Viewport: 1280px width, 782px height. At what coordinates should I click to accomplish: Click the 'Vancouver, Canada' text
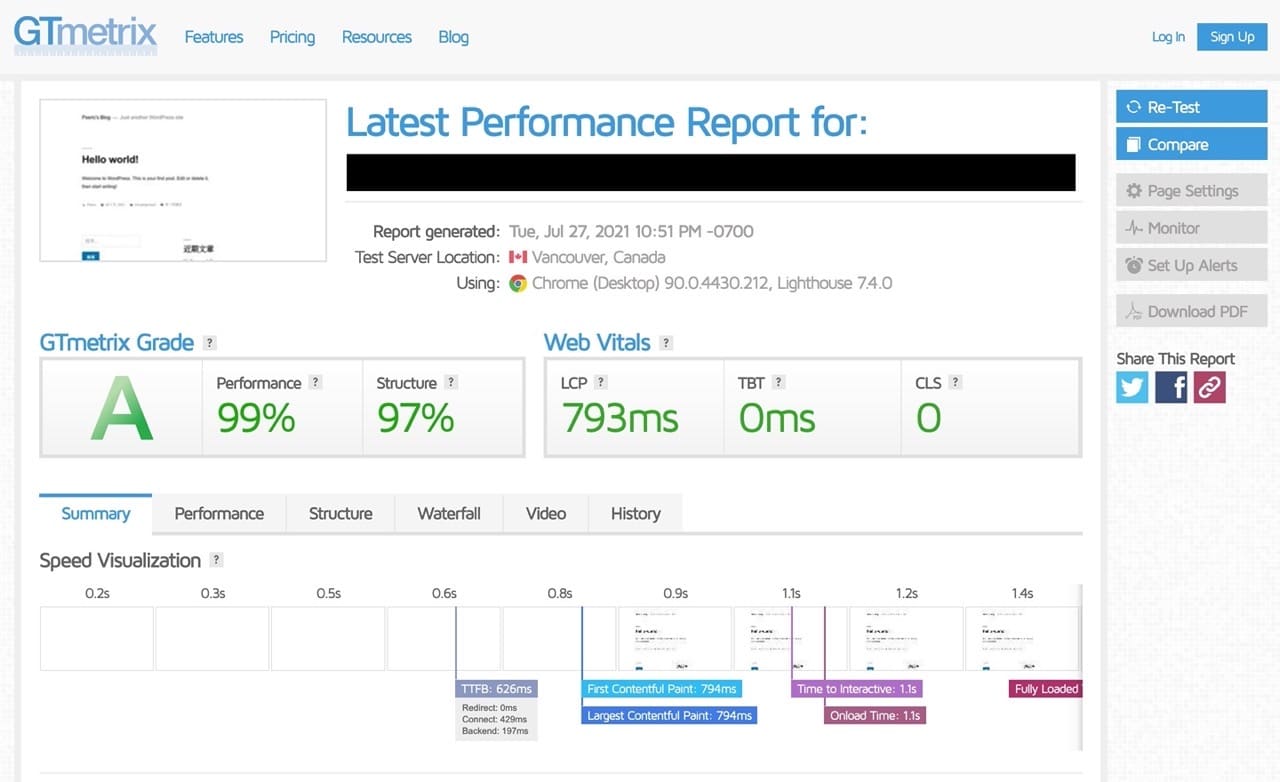[598, 257]
